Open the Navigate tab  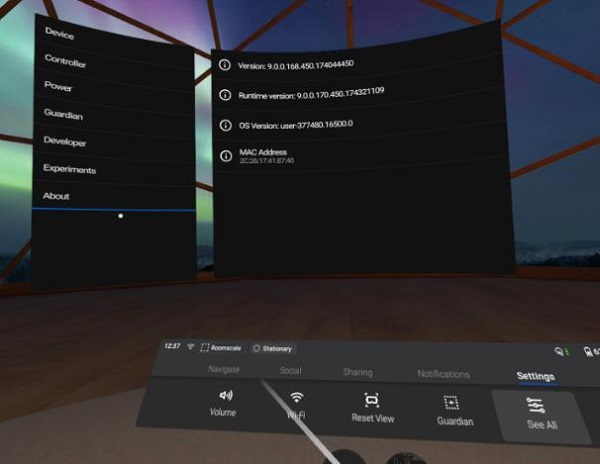[223, 370]
